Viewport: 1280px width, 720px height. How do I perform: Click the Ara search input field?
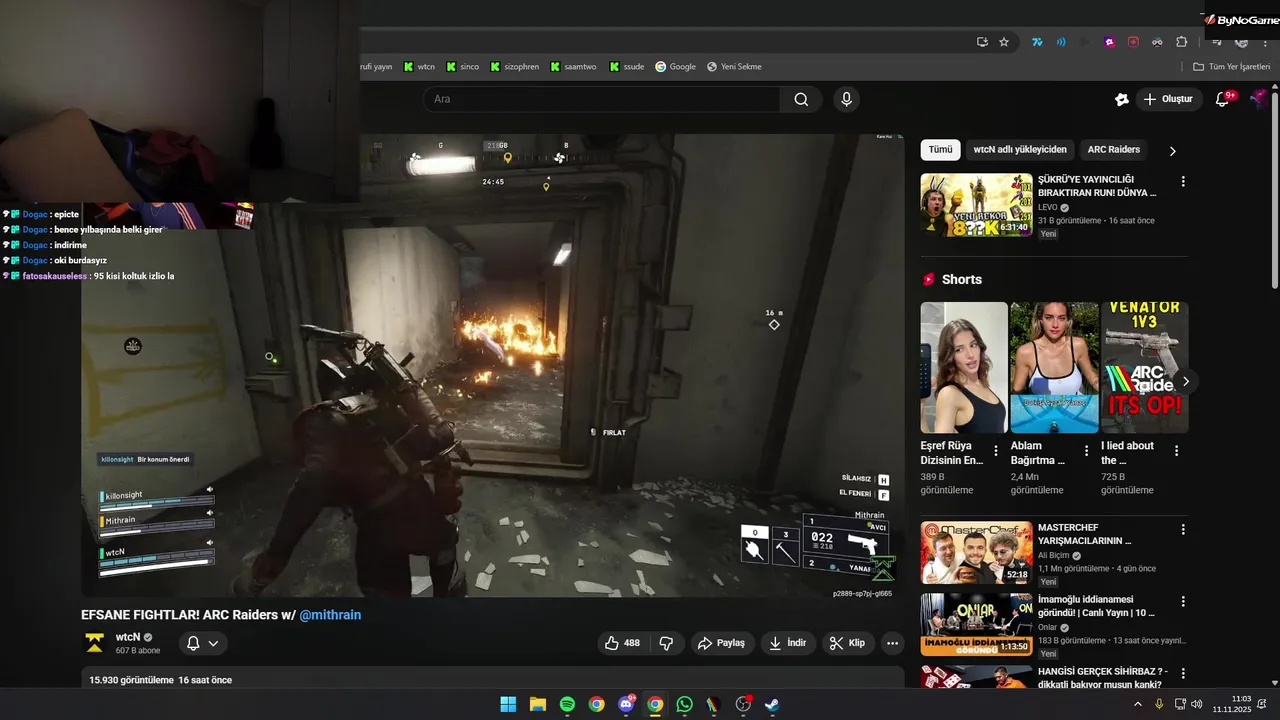(x=602, y=99)
